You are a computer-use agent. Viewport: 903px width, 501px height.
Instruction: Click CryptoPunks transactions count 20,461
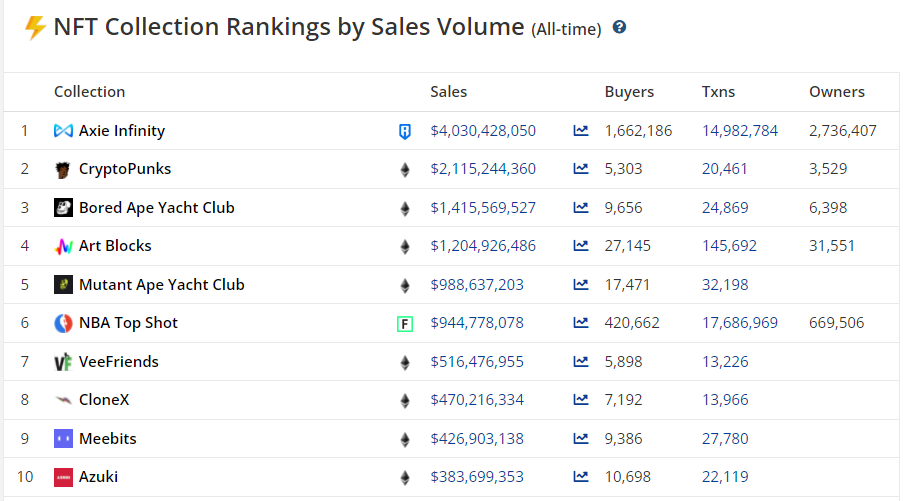coord(724,169)
